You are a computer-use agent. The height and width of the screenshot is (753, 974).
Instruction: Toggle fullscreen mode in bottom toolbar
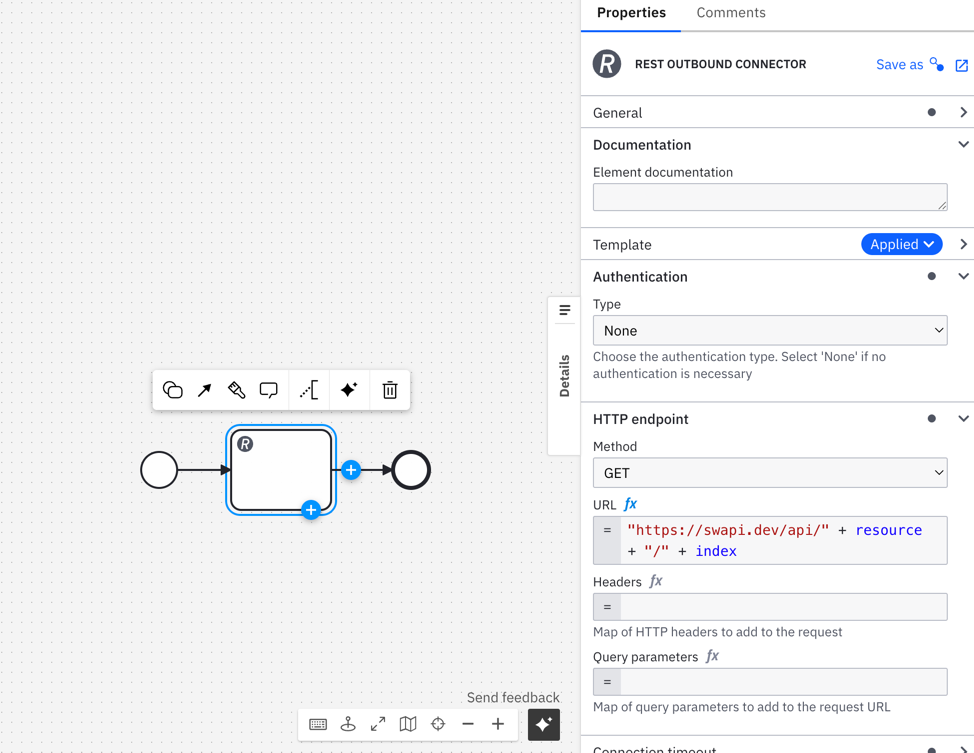pyautogui.click(x=378, y=724)
